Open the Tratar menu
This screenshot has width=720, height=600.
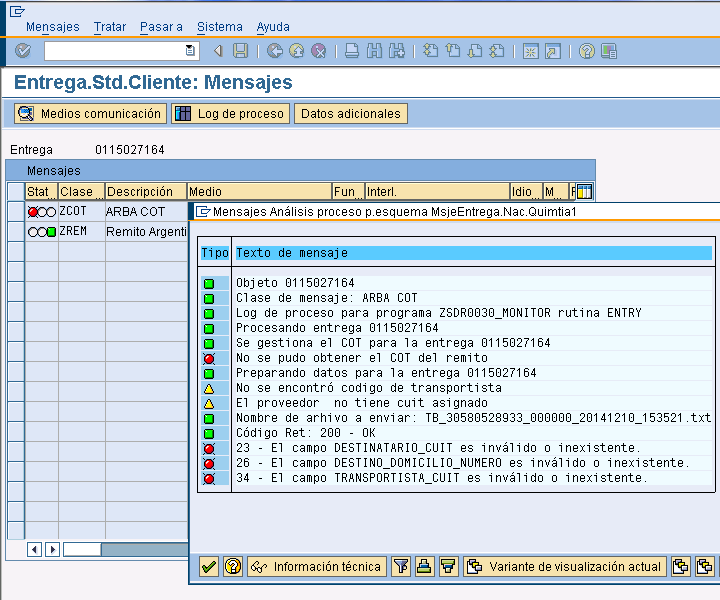tap(110, 27)
